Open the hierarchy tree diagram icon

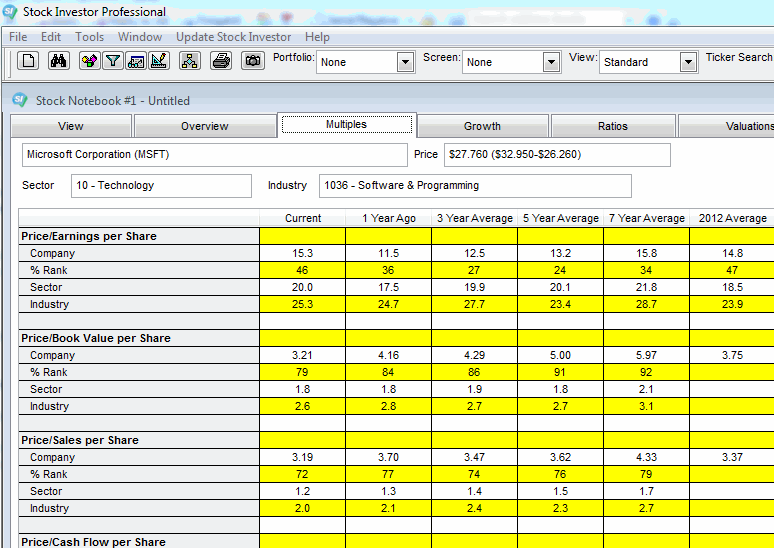[x=190, y=62]
